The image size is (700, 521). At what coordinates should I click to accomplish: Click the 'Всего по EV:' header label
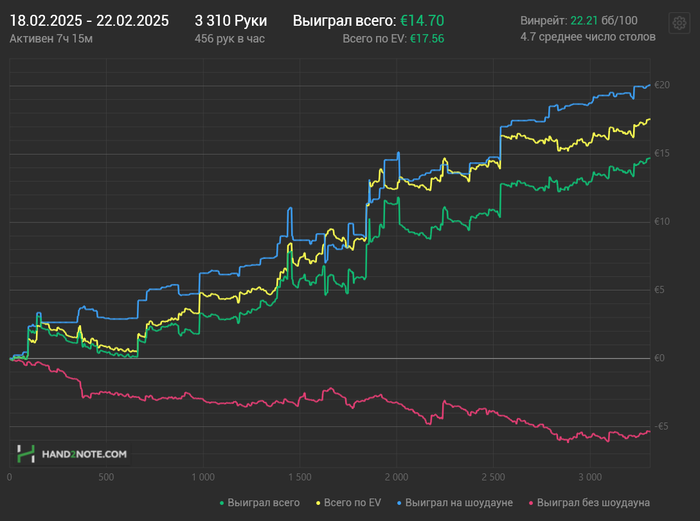375,39
